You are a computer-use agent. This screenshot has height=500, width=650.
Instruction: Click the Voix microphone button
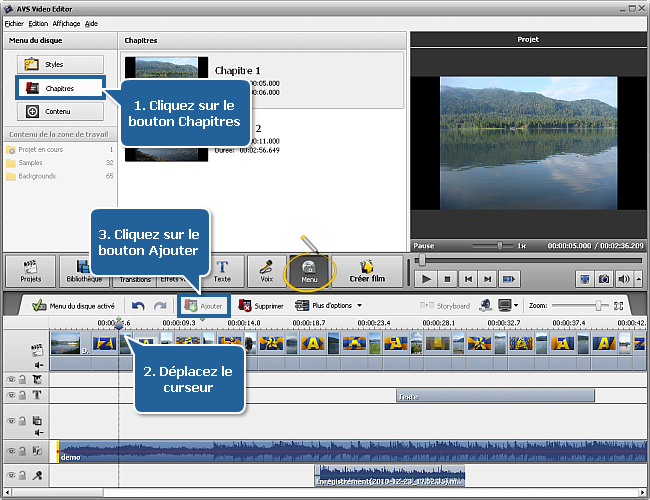[267, 271]
